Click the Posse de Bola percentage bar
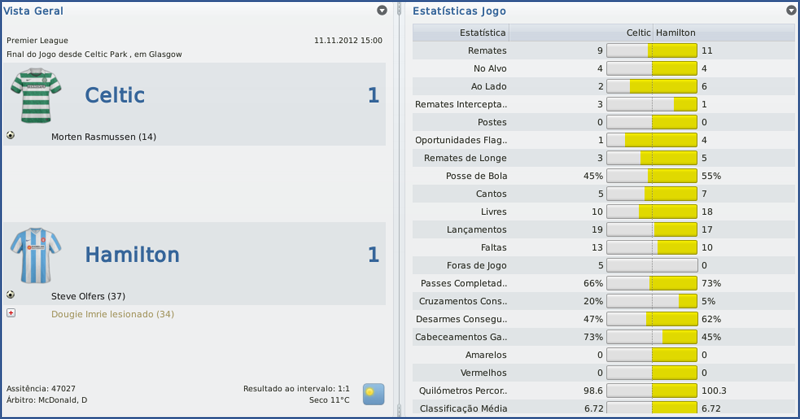This screenshot has height=419, width=800. click(651, 176)
